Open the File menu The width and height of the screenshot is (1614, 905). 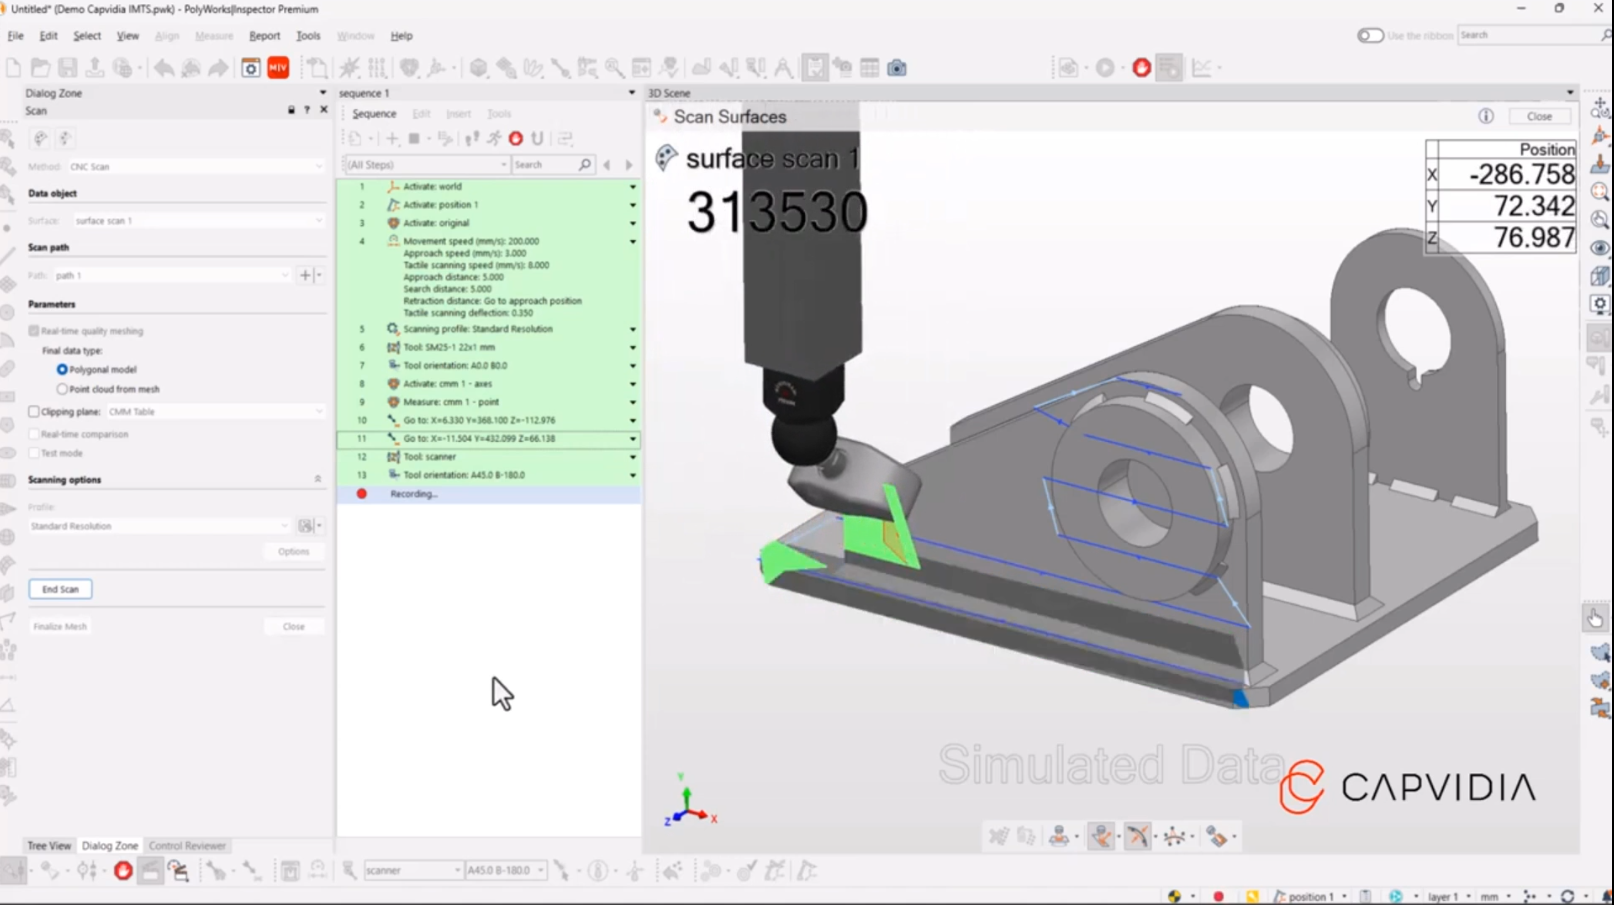click(x=16, y=36)
